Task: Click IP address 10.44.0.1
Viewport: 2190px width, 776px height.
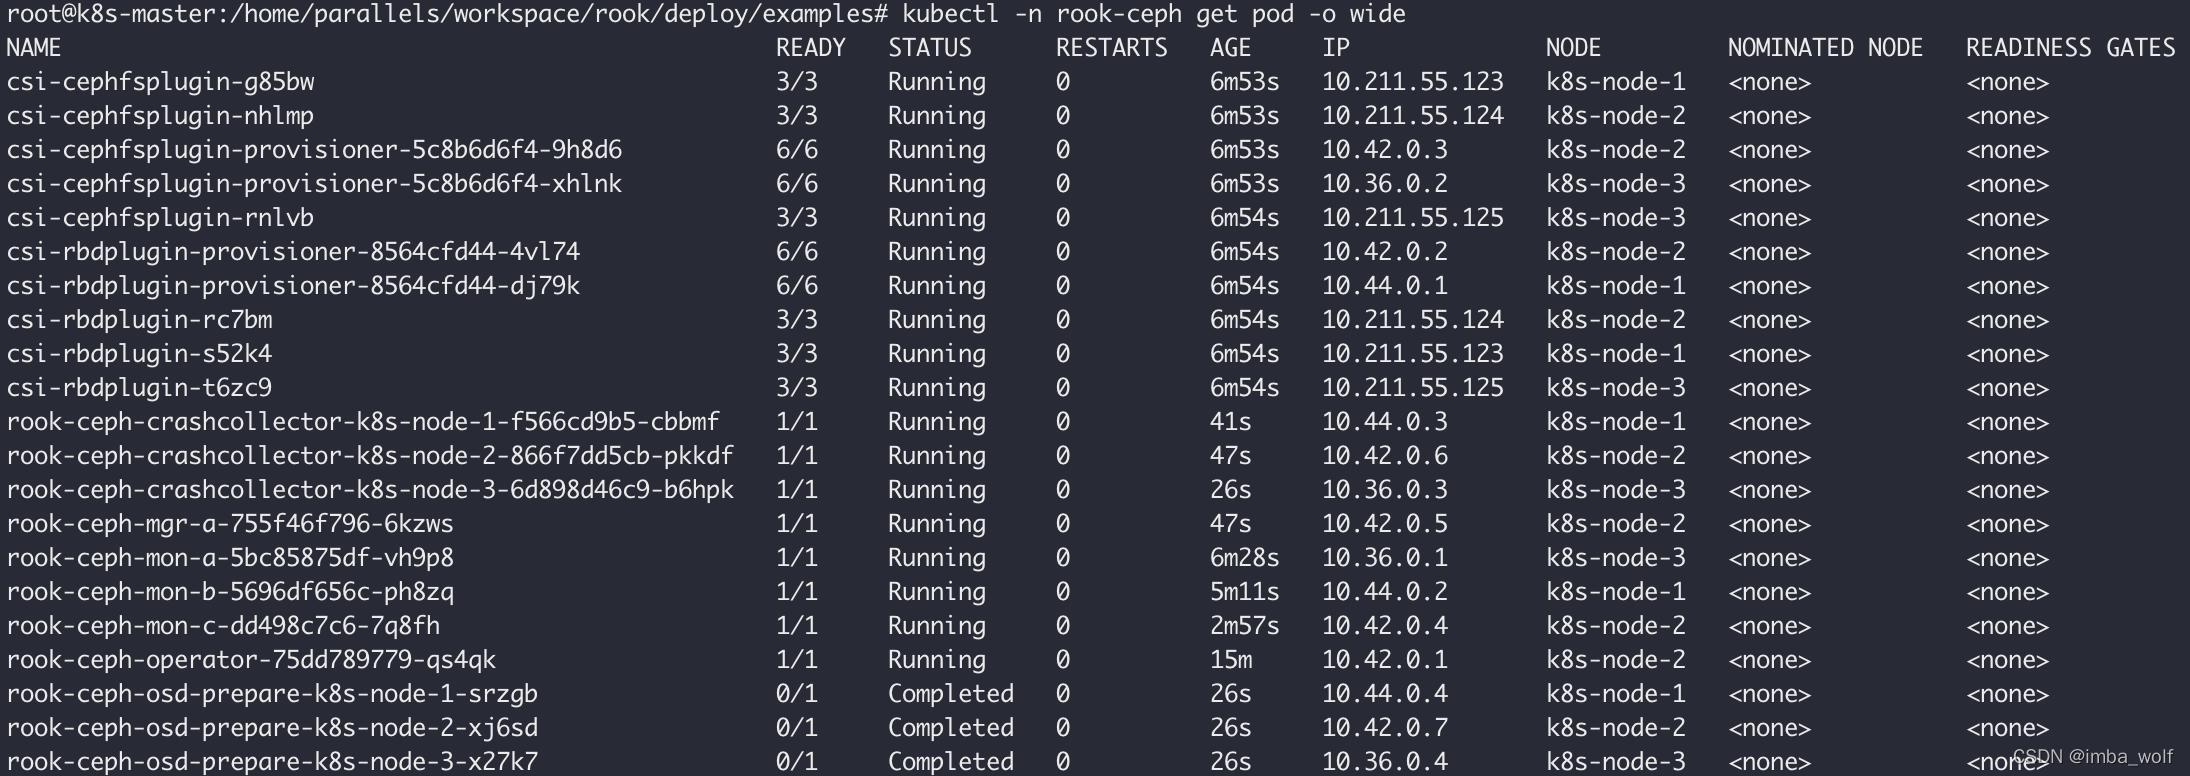Action: point(1385,286)
